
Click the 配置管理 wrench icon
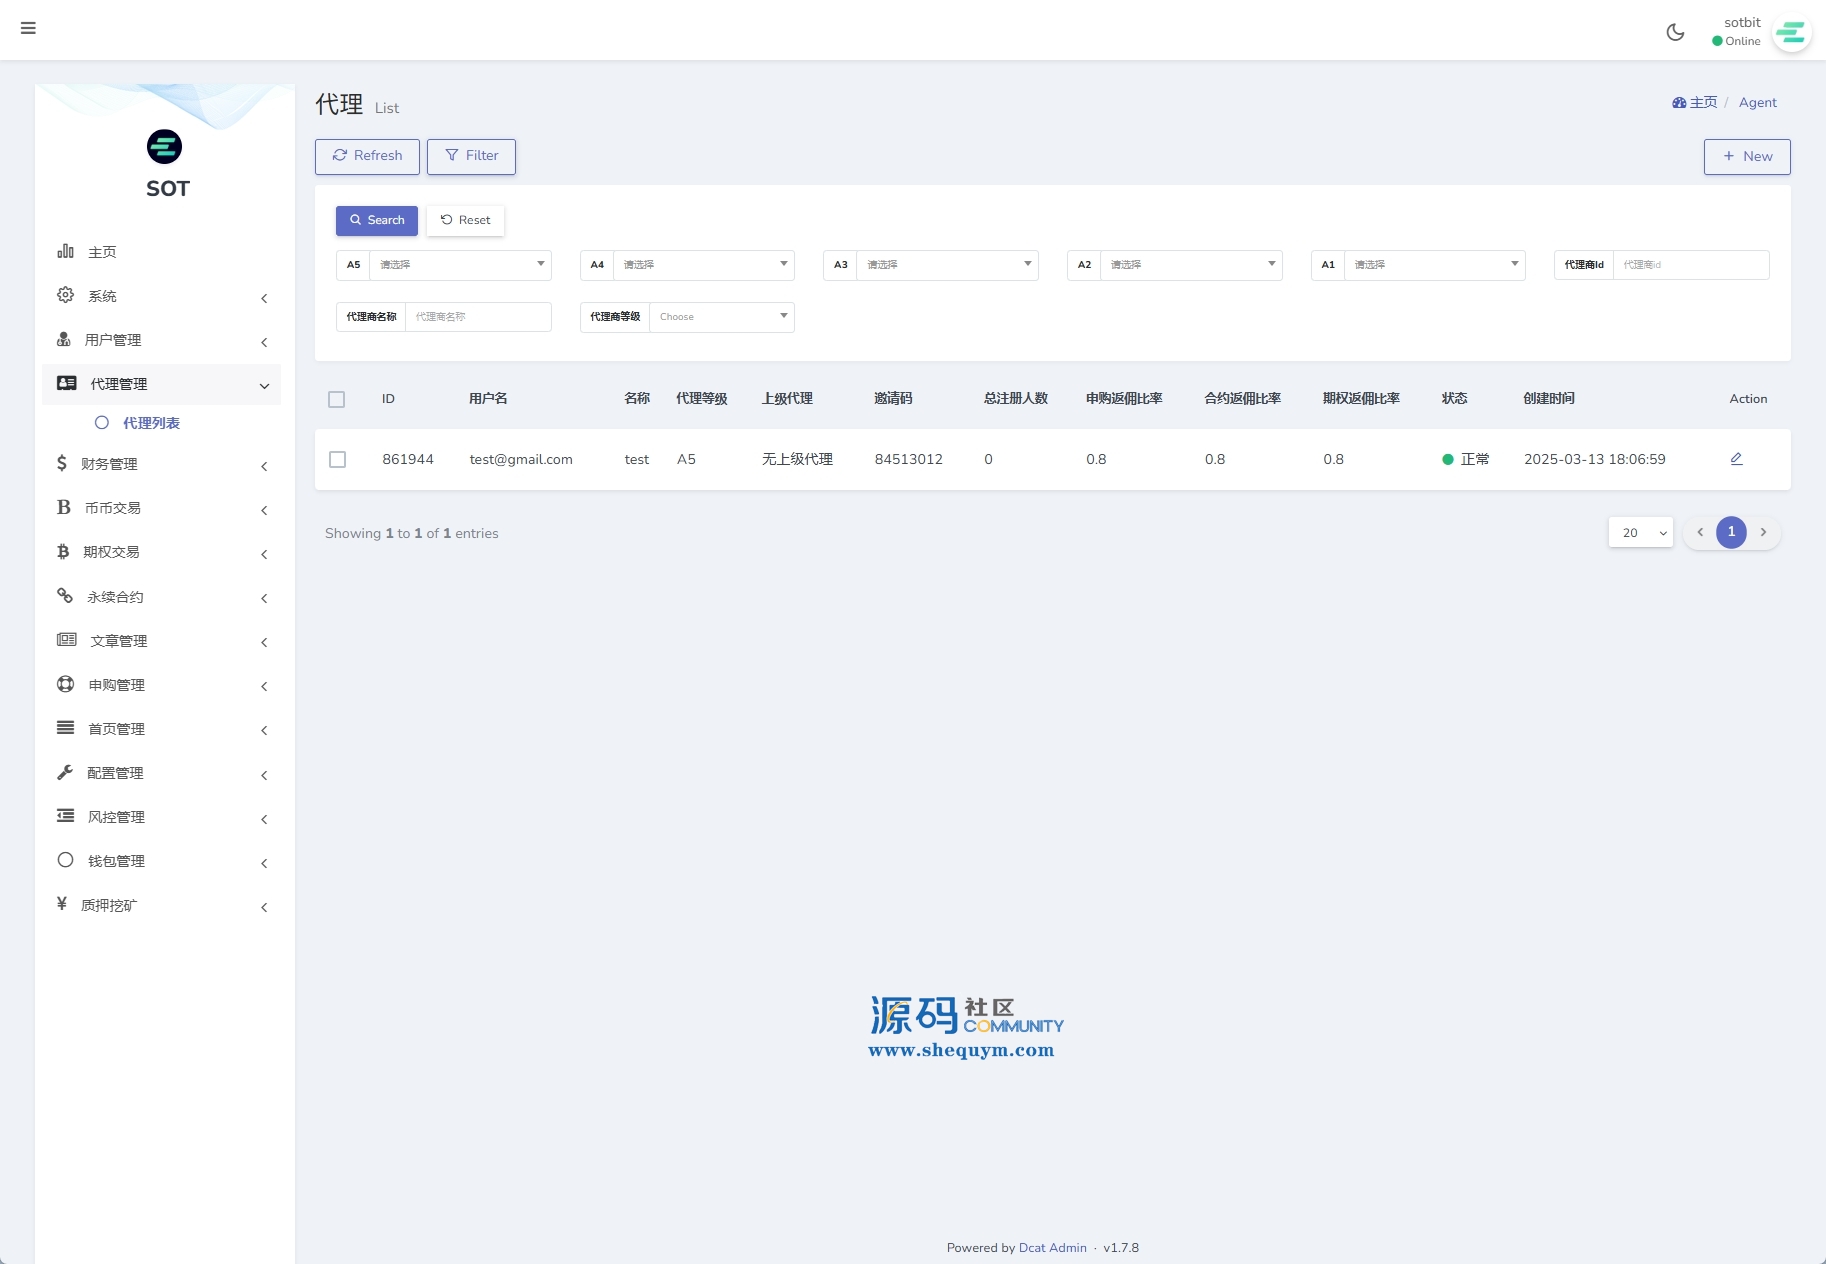coord(66,772)
